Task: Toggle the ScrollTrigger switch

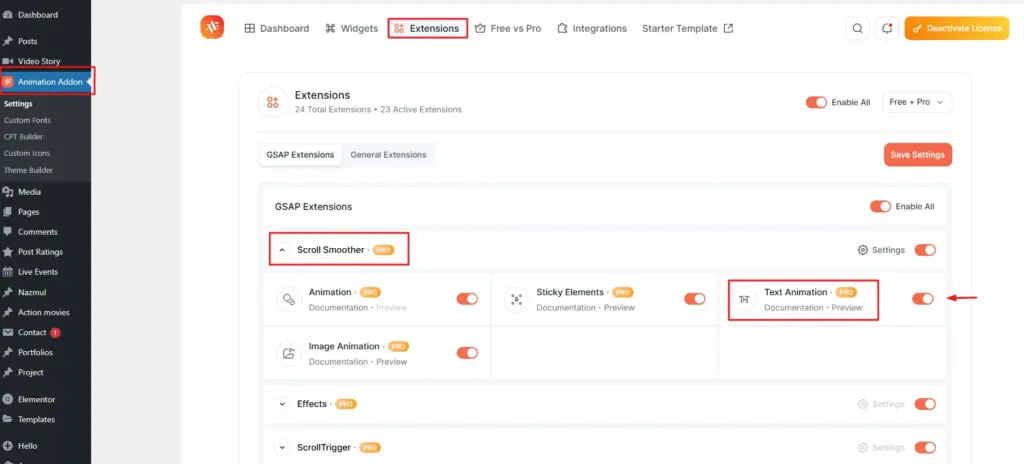Action: (x=925, y=448)
